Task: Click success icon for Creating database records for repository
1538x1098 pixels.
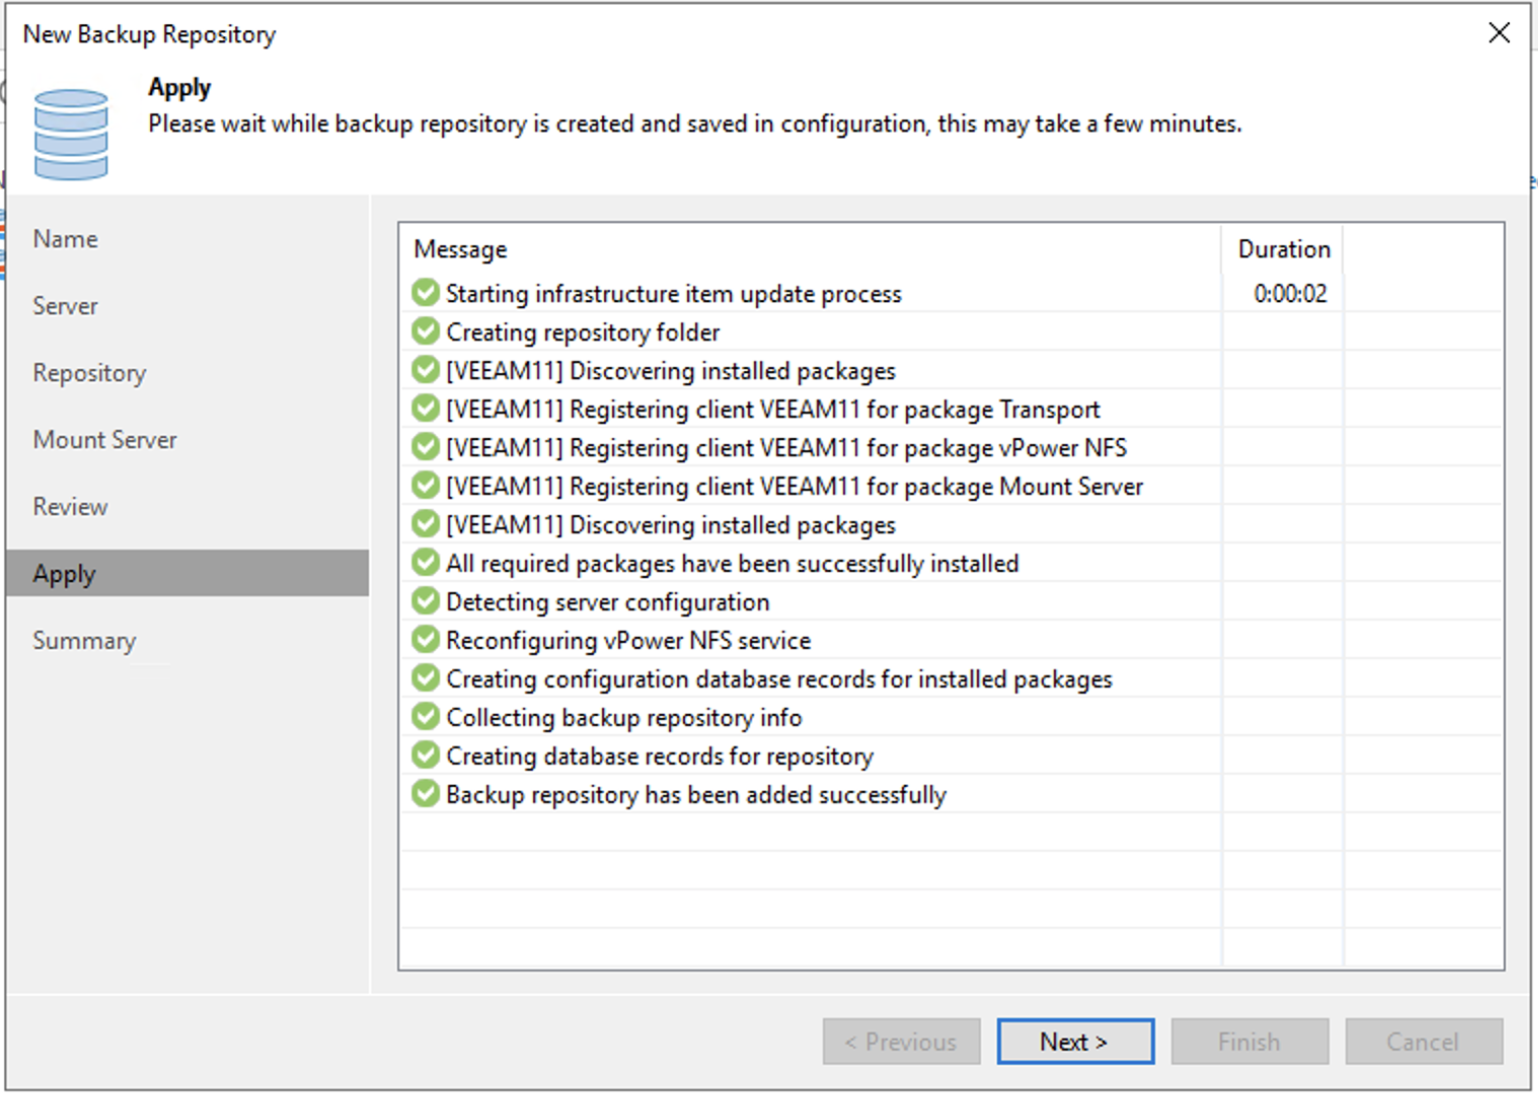Action: 426,755
